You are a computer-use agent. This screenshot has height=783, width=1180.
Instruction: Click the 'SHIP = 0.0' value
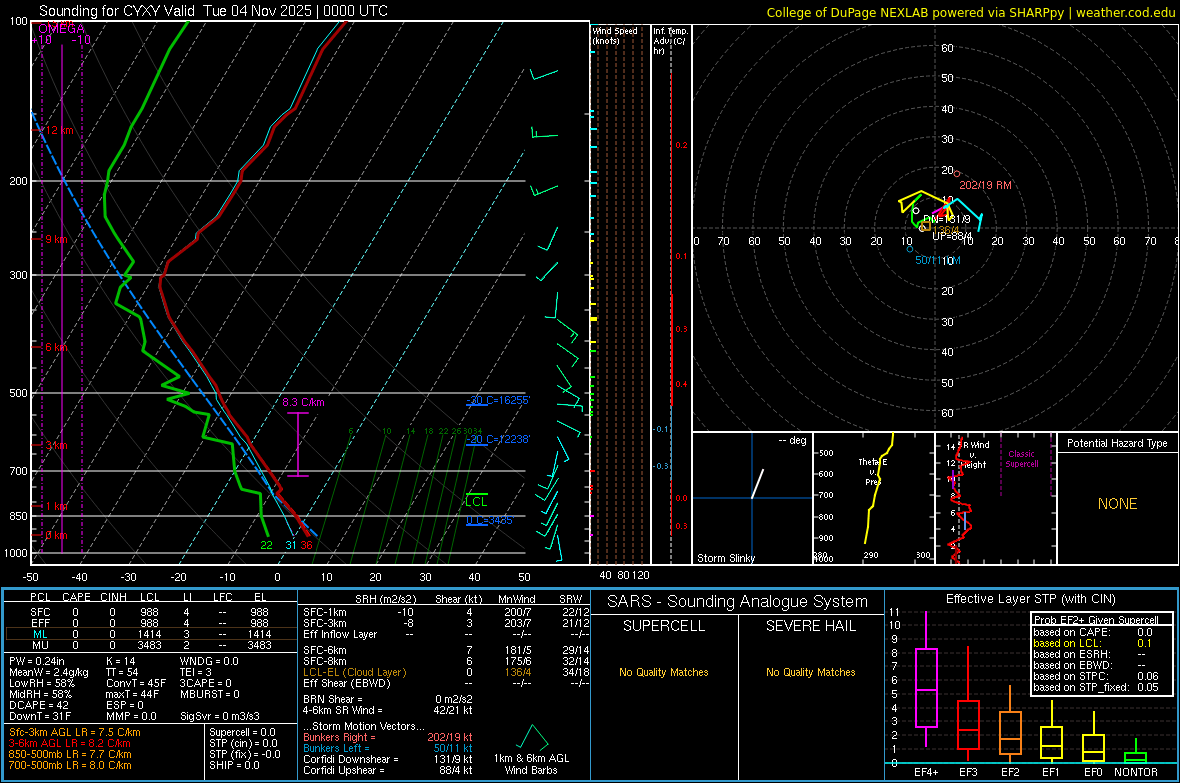tap(234, 765)
